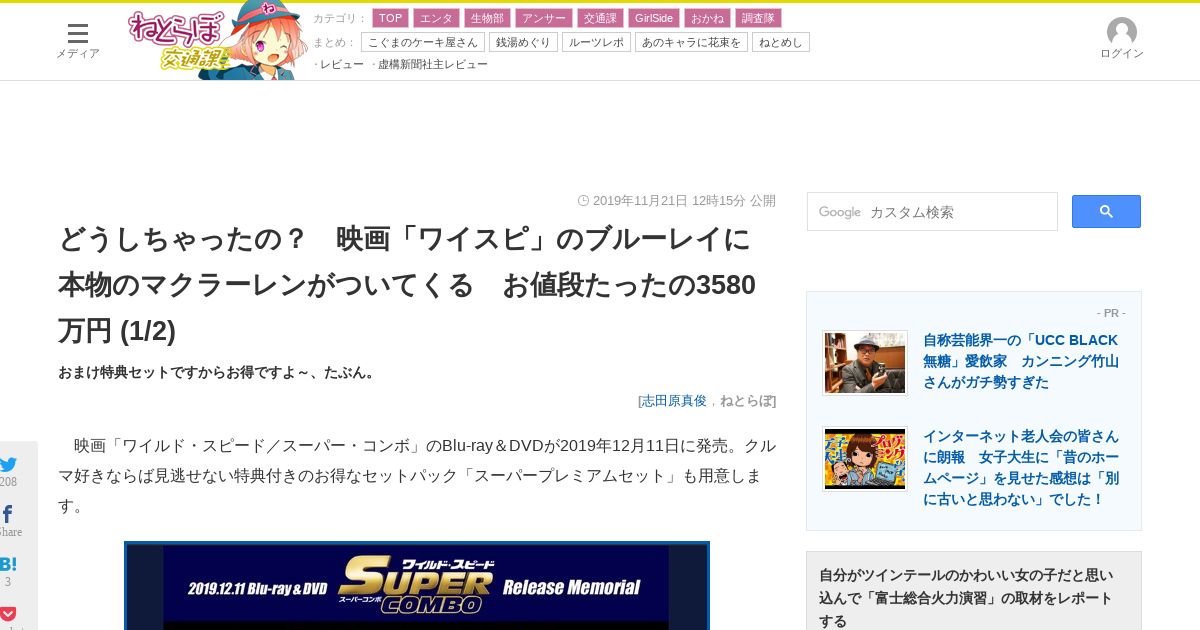Image resolution: width=1200 pixels, height=630 pixels.
Task: Open あのキャラに花束を summary link
Action: (691, 42)
